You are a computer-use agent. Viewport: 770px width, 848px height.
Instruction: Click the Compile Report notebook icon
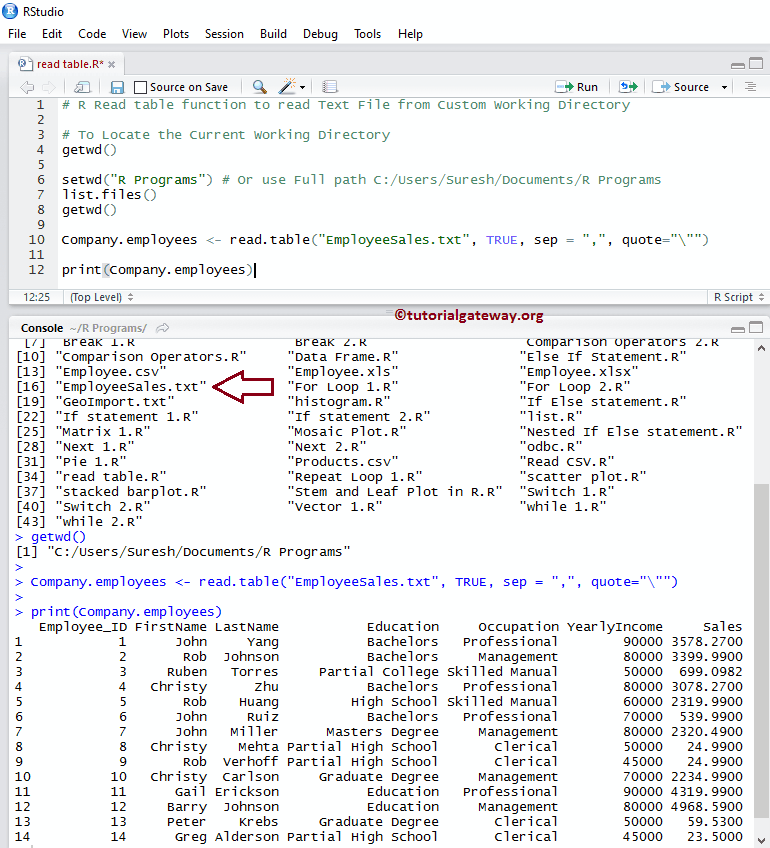330,87
